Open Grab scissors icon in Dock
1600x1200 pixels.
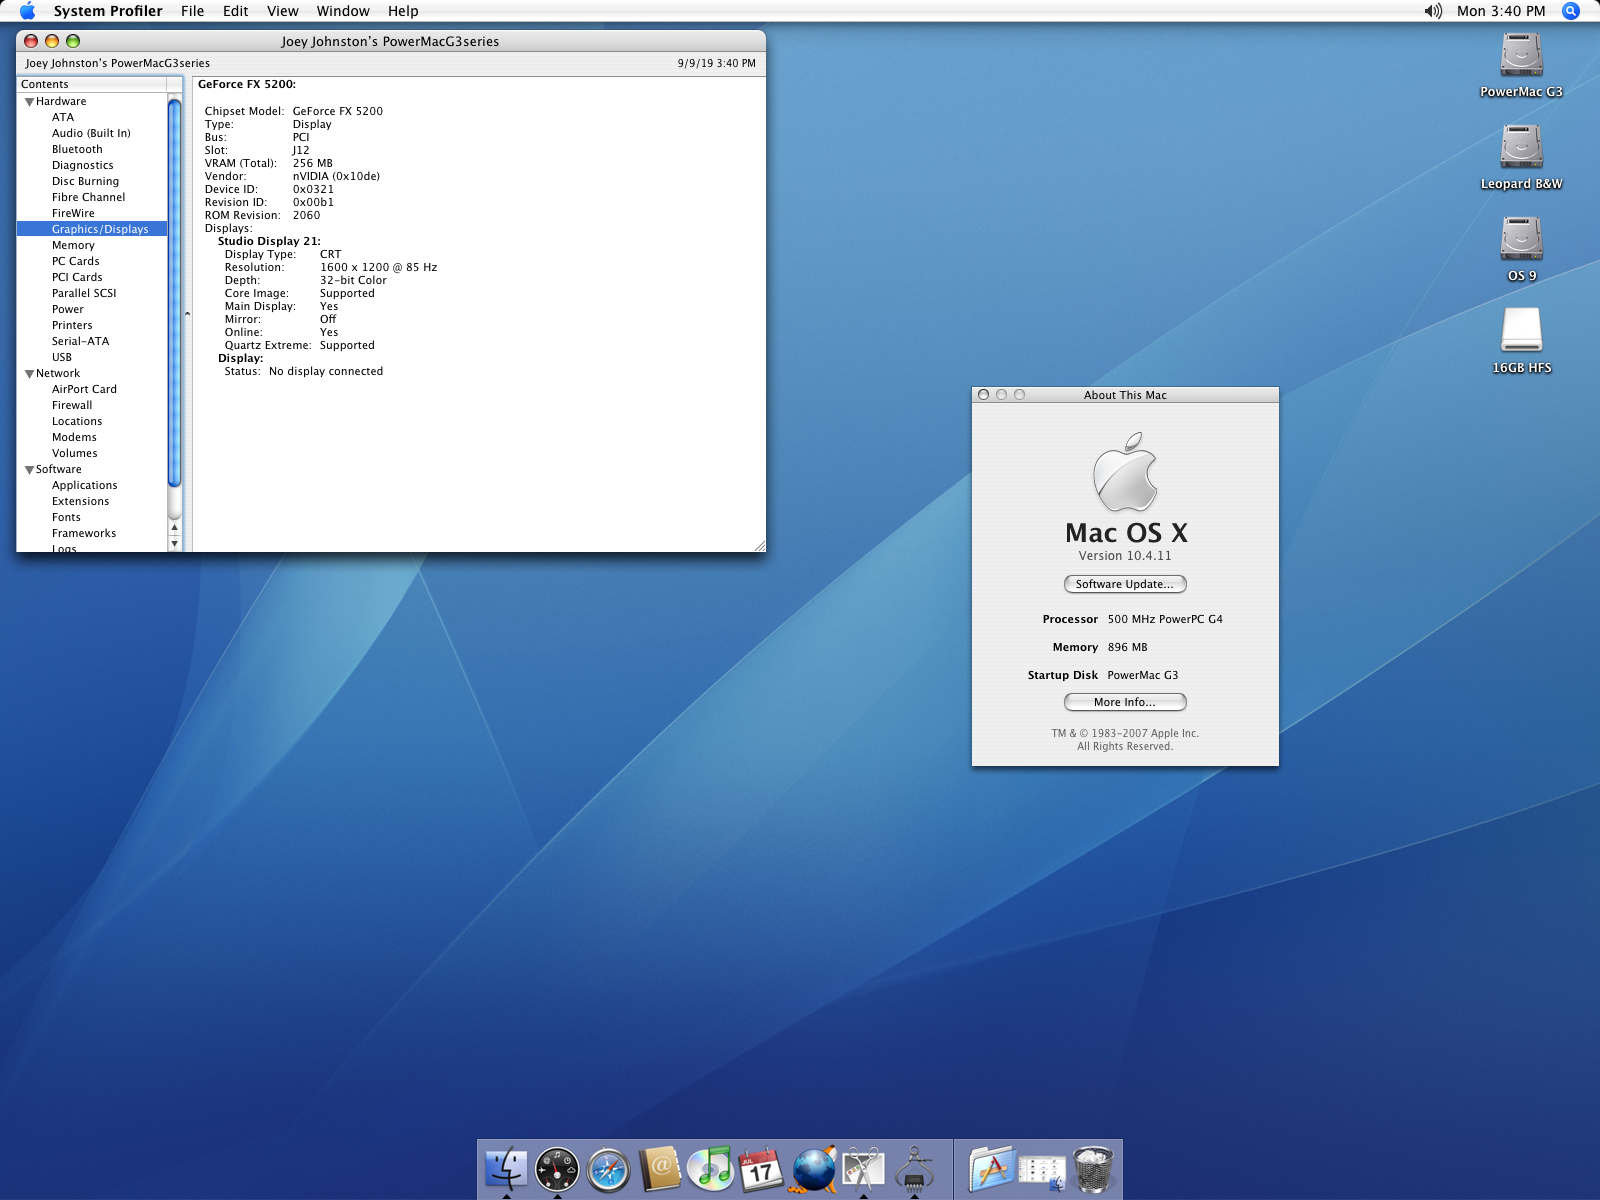pos(864,1168)
